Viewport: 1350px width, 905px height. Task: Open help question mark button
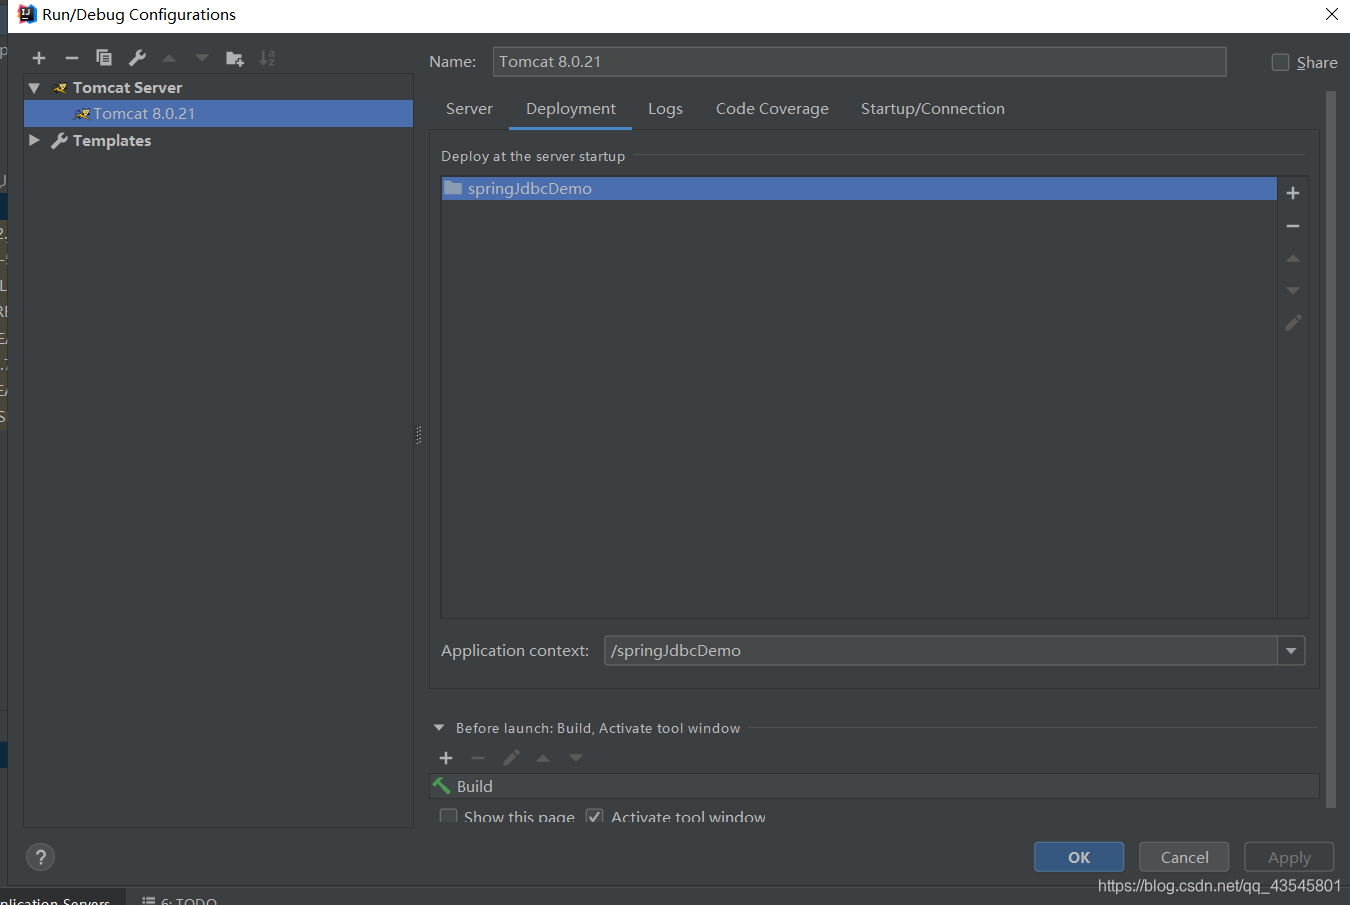40,857
